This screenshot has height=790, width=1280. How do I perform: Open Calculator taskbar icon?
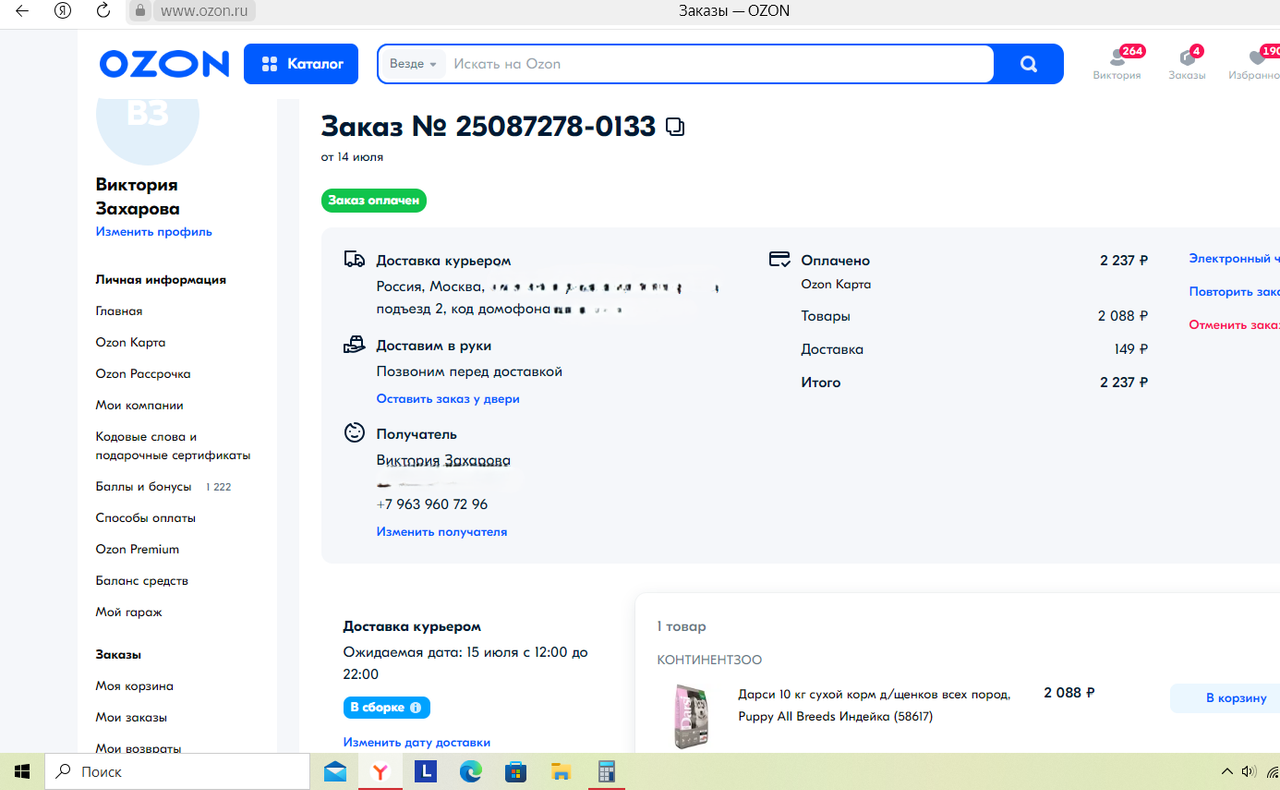tap(606, 771)
